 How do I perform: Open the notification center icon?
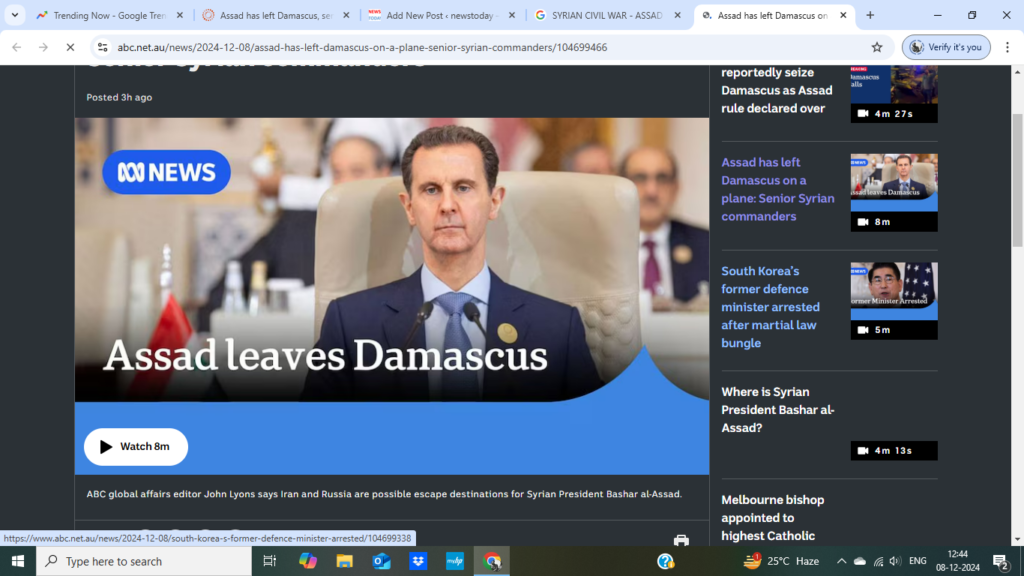pyautogui.click(x=1001, y=561)
